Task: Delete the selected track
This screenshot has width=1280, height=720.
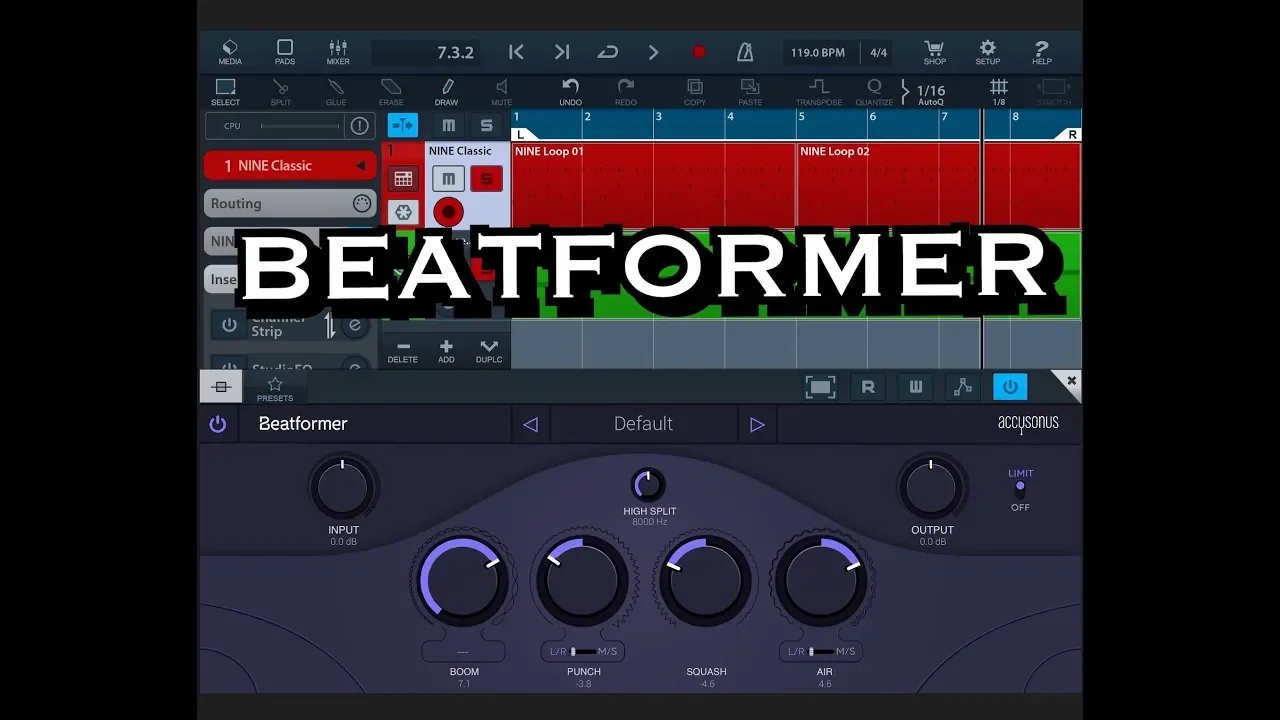Action: coord(403,351)
